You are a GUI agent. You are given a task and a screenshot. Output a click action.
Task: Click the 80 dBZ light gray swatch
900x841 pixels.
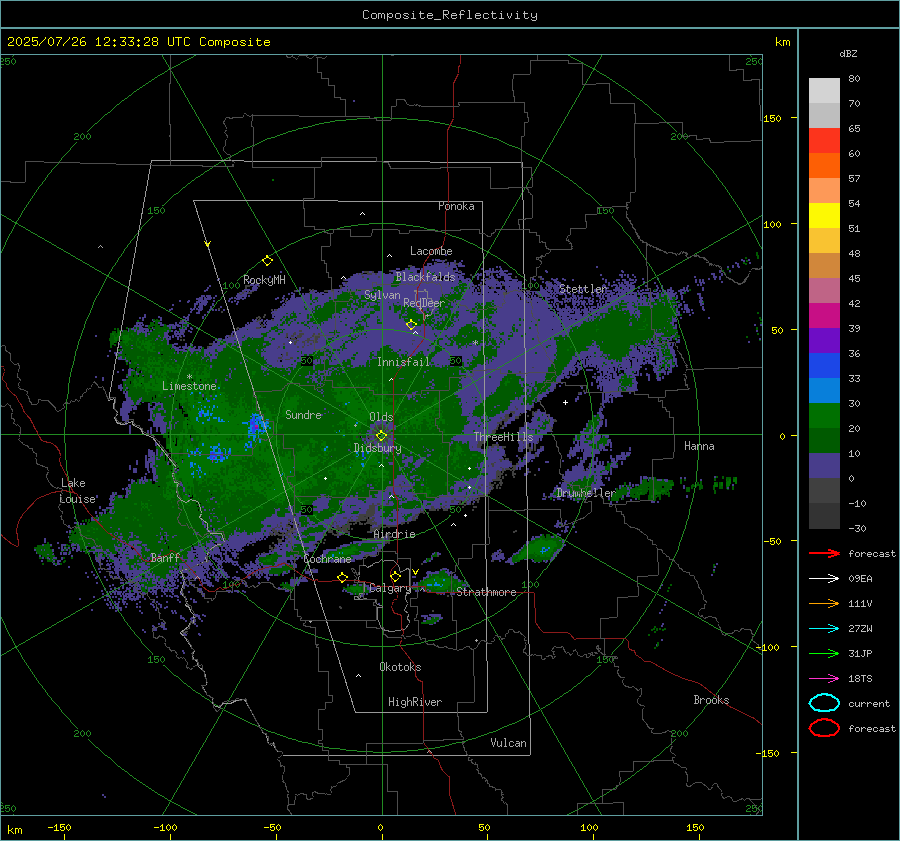tap(824, 91)
